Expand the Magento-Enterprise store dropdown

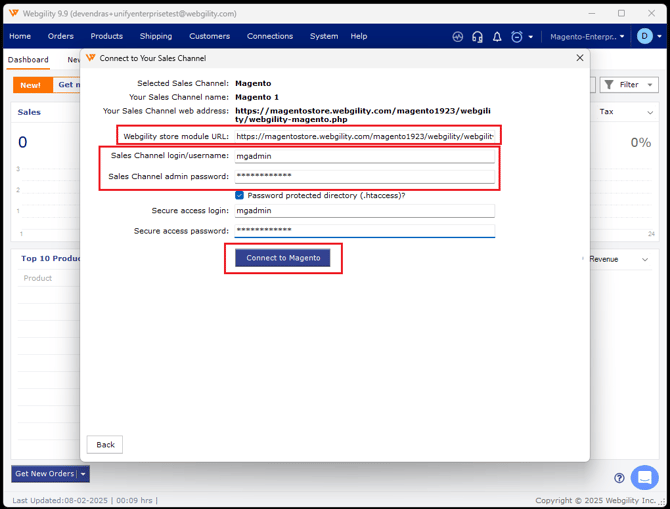[587, 37]
